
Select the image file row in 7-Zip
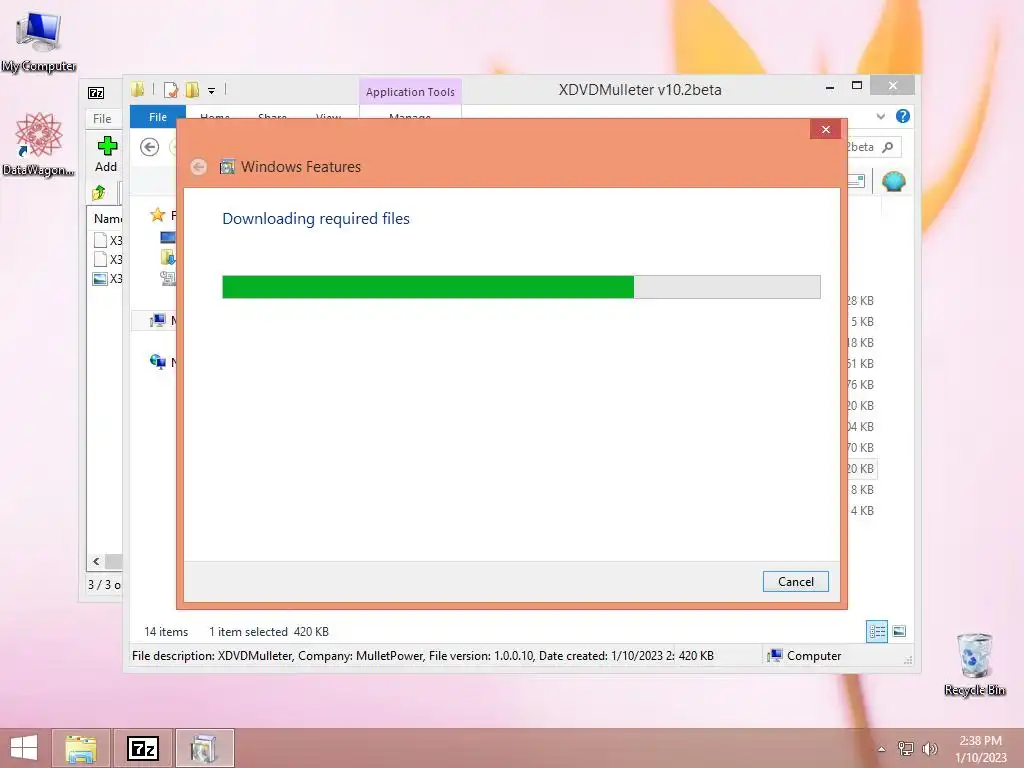(107, 279)
